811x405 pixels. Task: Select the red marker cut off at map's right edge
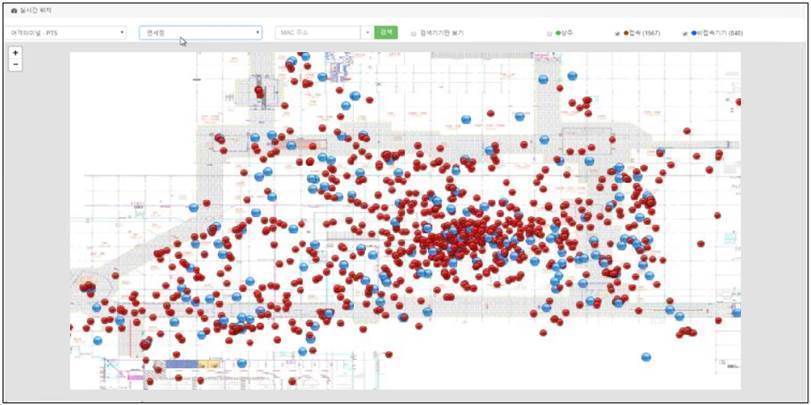point(738,102)
